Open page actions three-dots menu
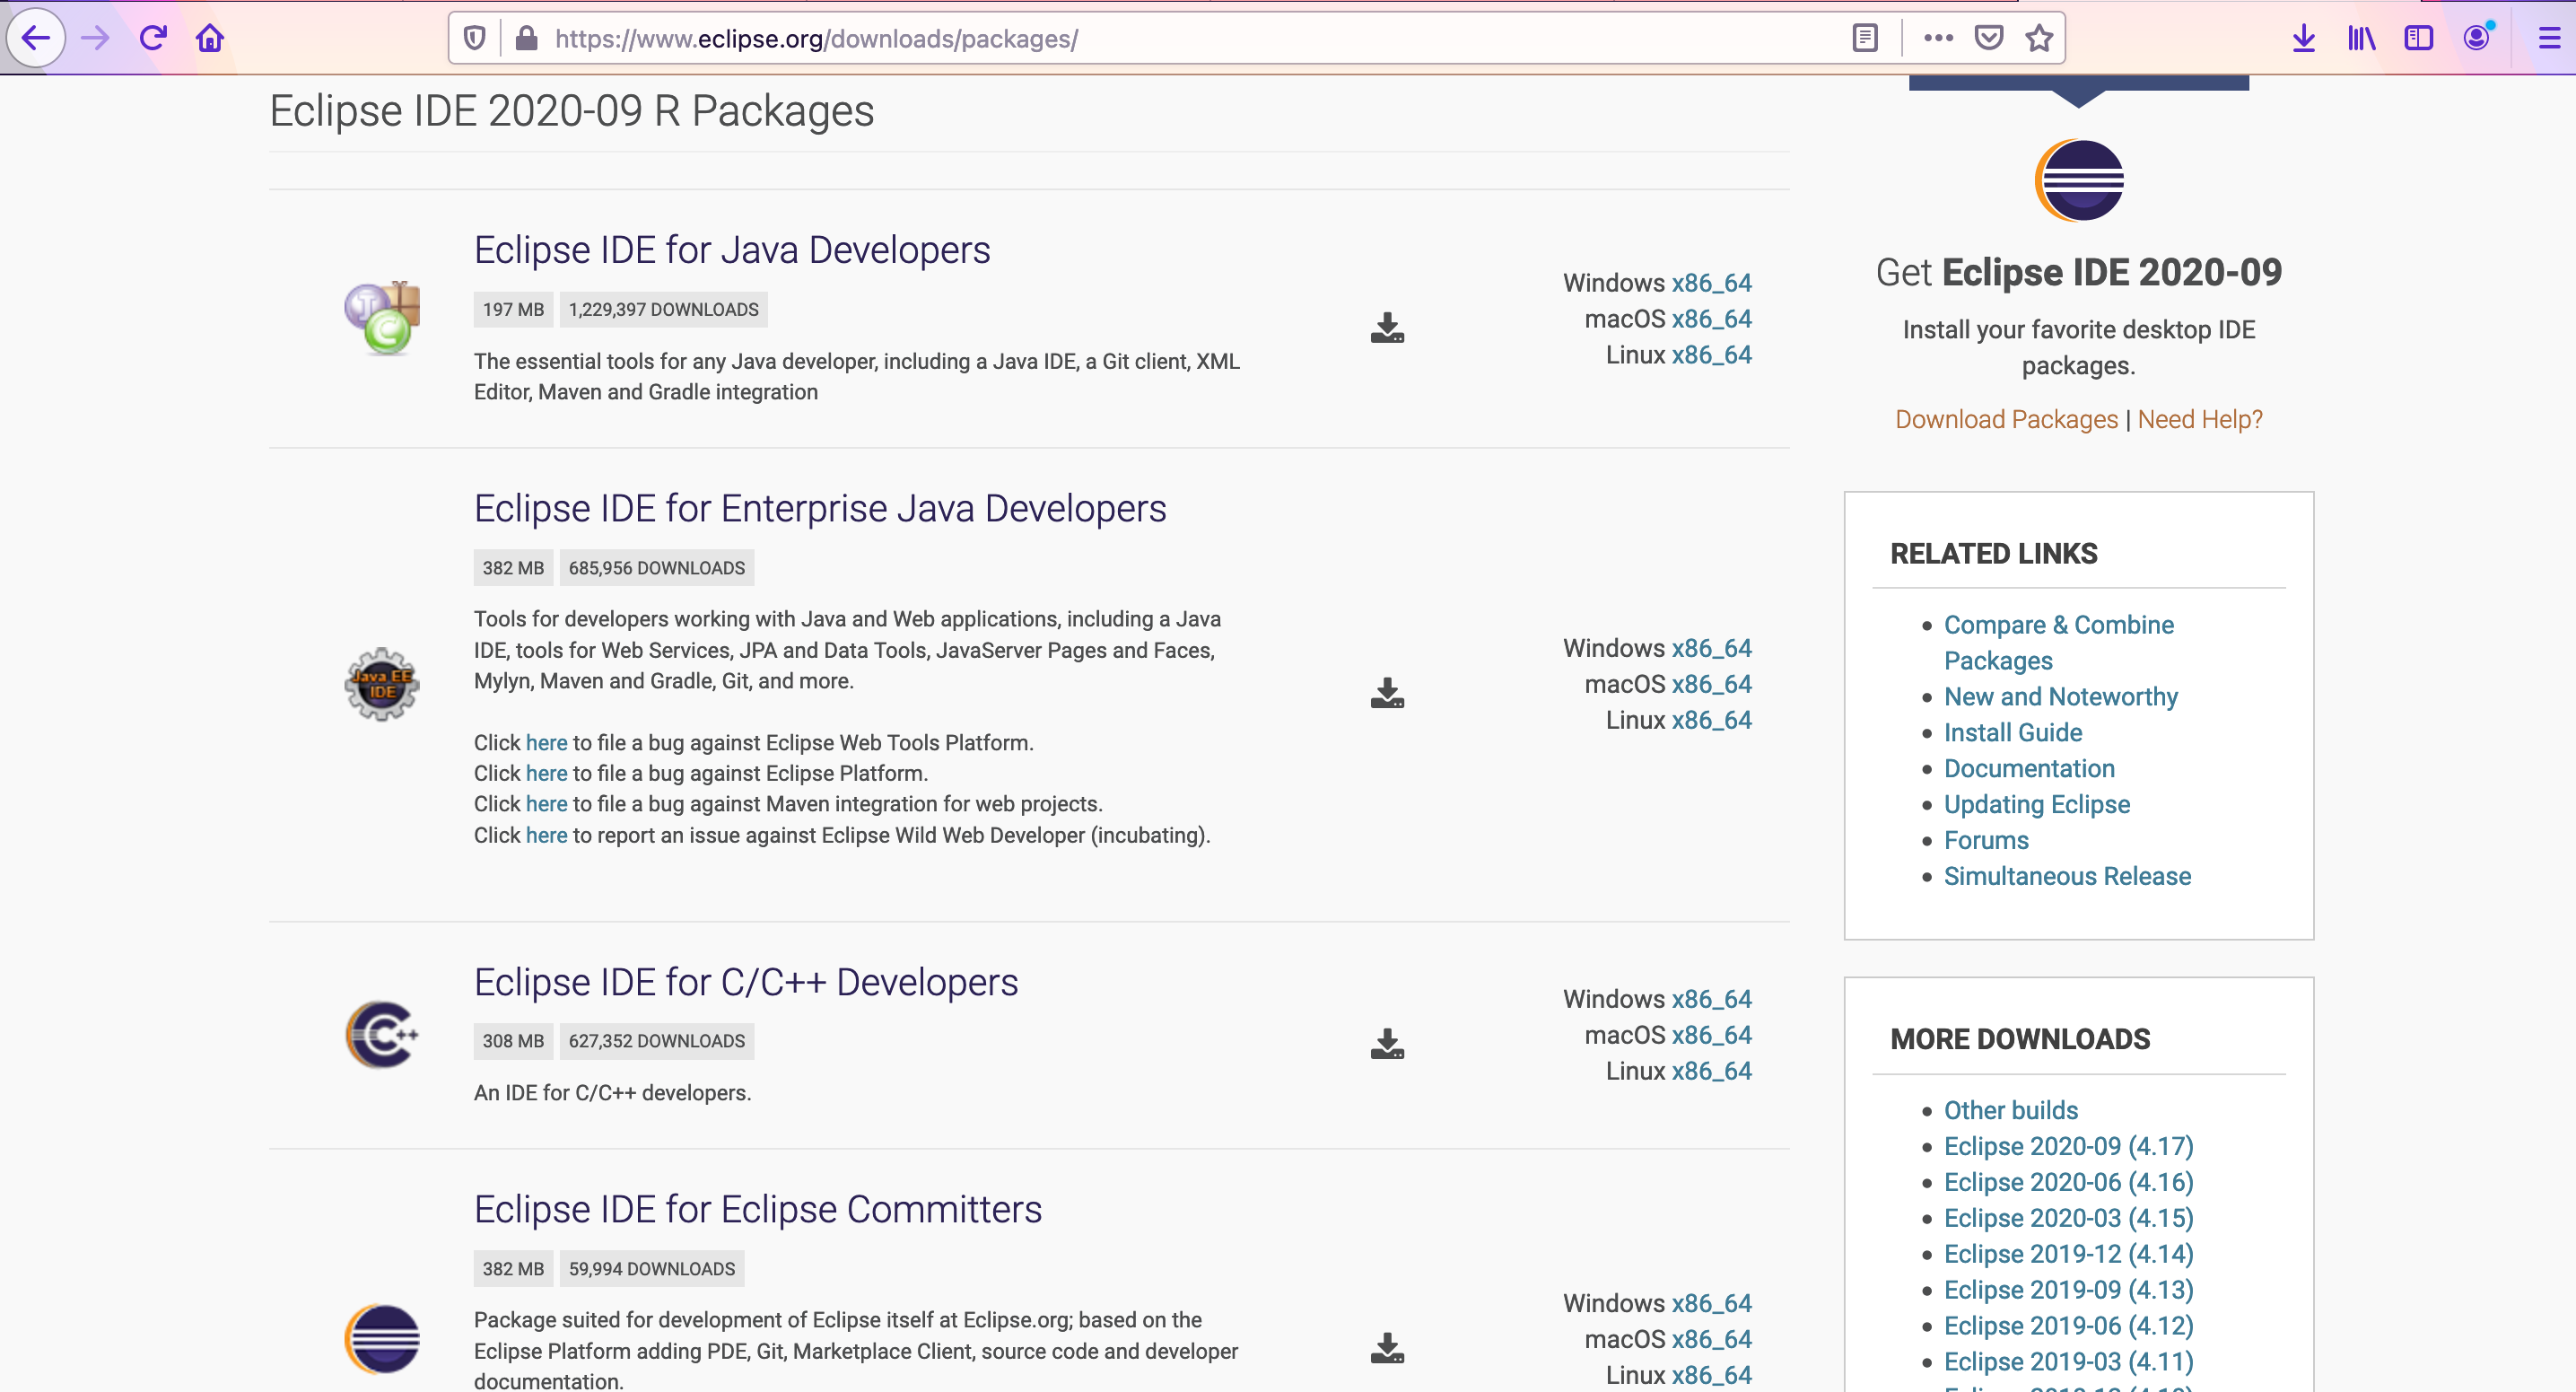 [1938, 38]
